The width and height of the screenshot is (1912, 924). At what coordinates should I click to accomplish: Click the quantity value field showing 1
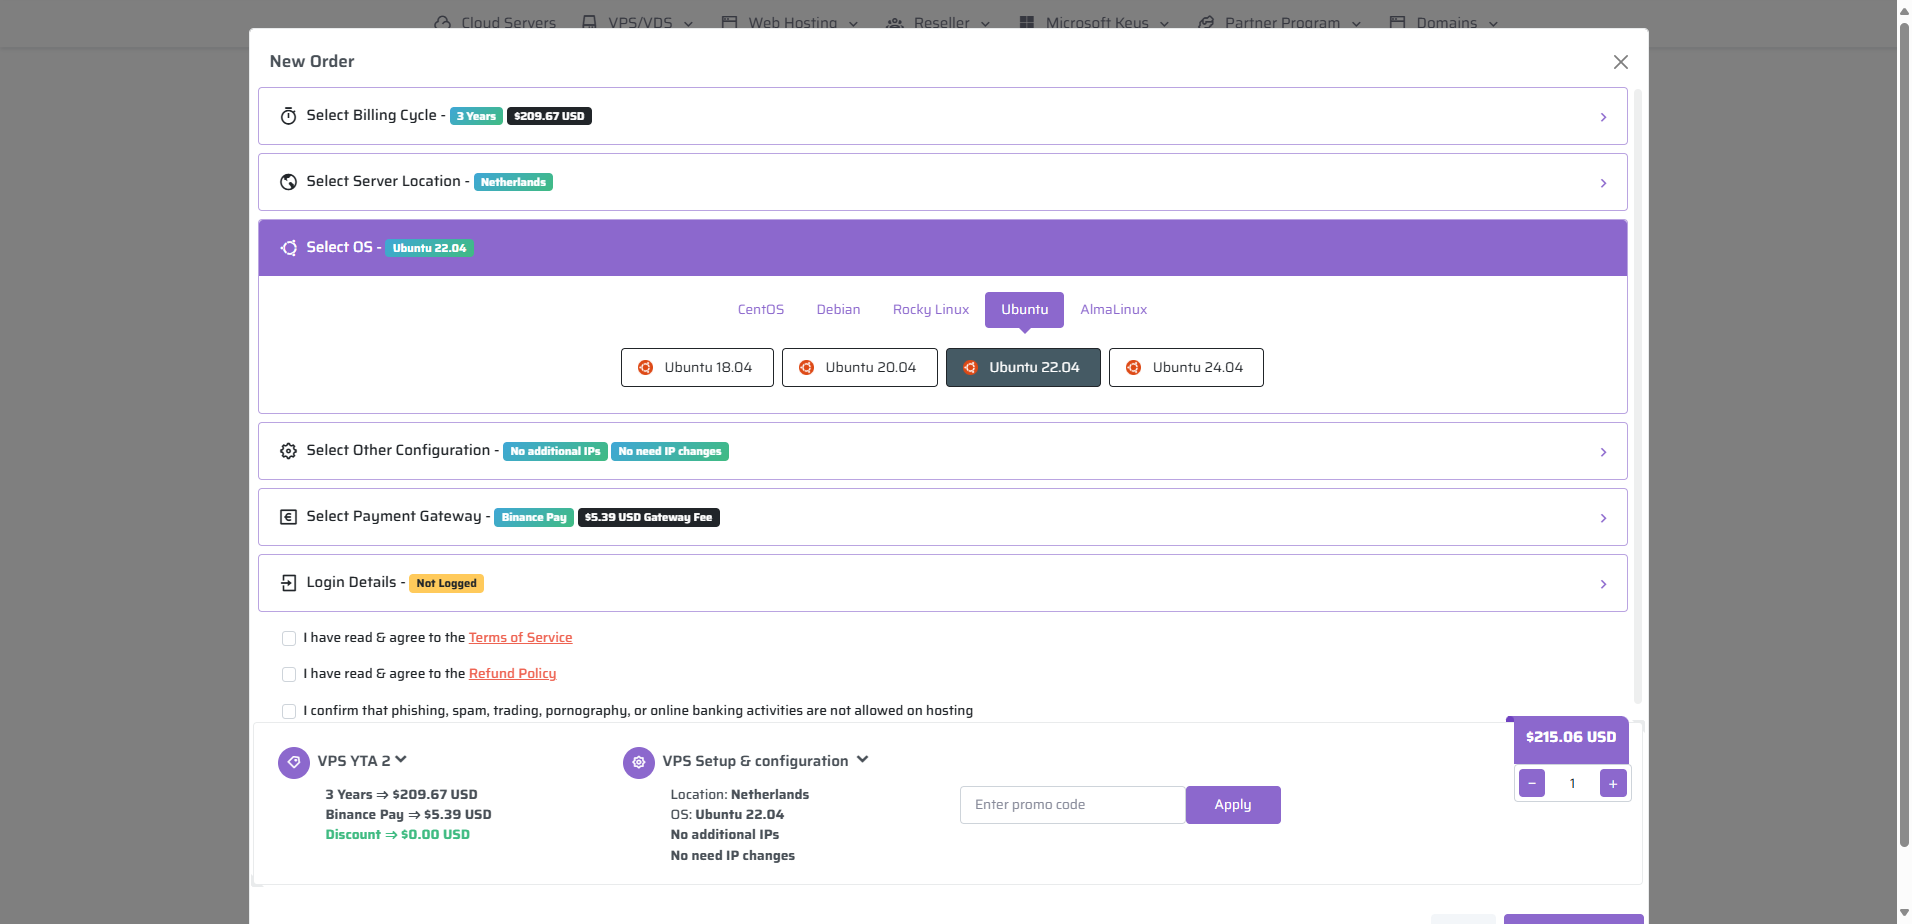coord(1572,783)
